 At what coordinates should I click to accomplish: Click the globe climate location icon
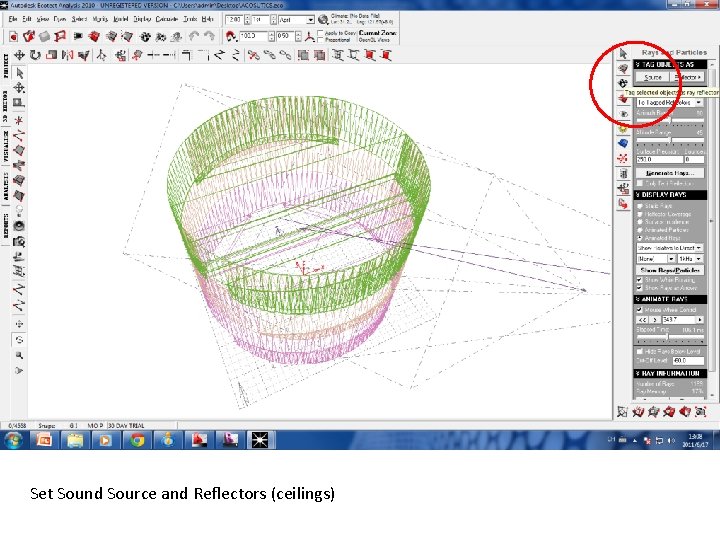point(323,19)
